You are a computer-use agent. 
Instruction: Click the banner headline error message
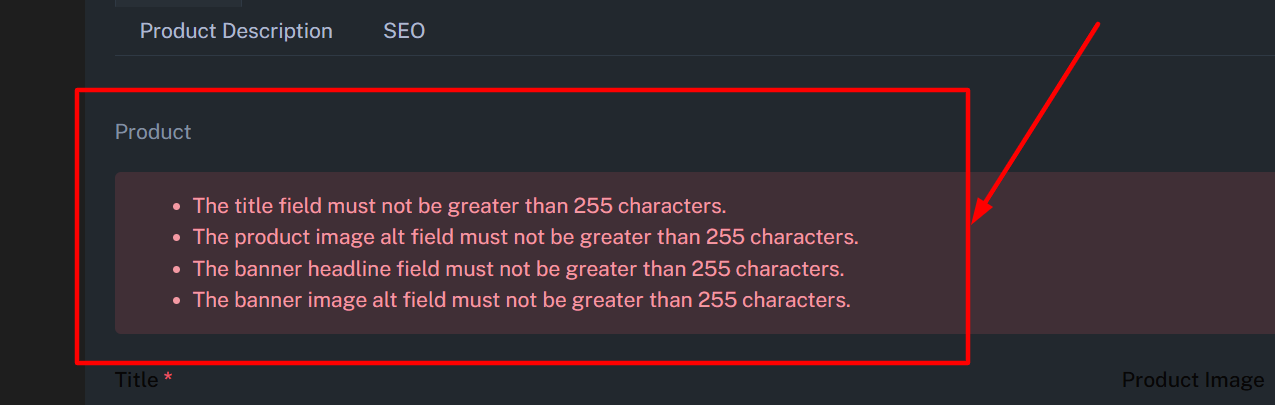click(518, 269)
